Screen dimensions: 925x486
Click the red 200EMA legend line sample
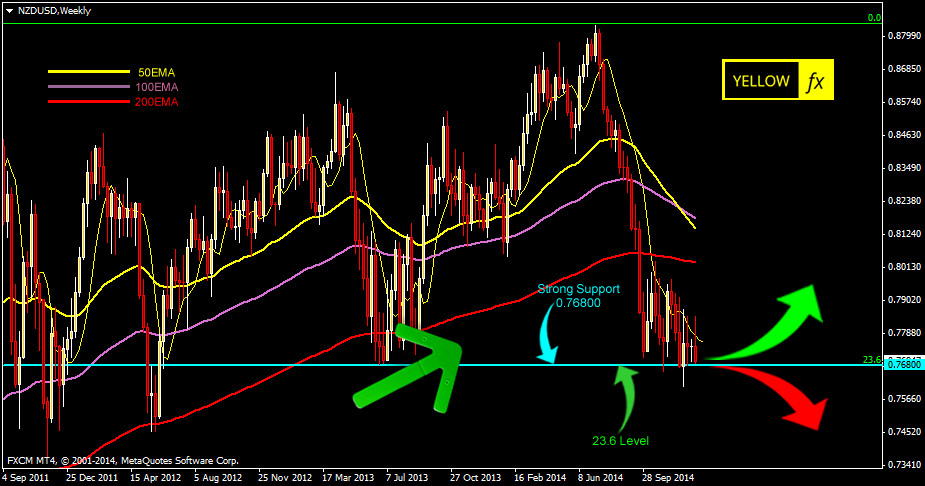(88, 101)
